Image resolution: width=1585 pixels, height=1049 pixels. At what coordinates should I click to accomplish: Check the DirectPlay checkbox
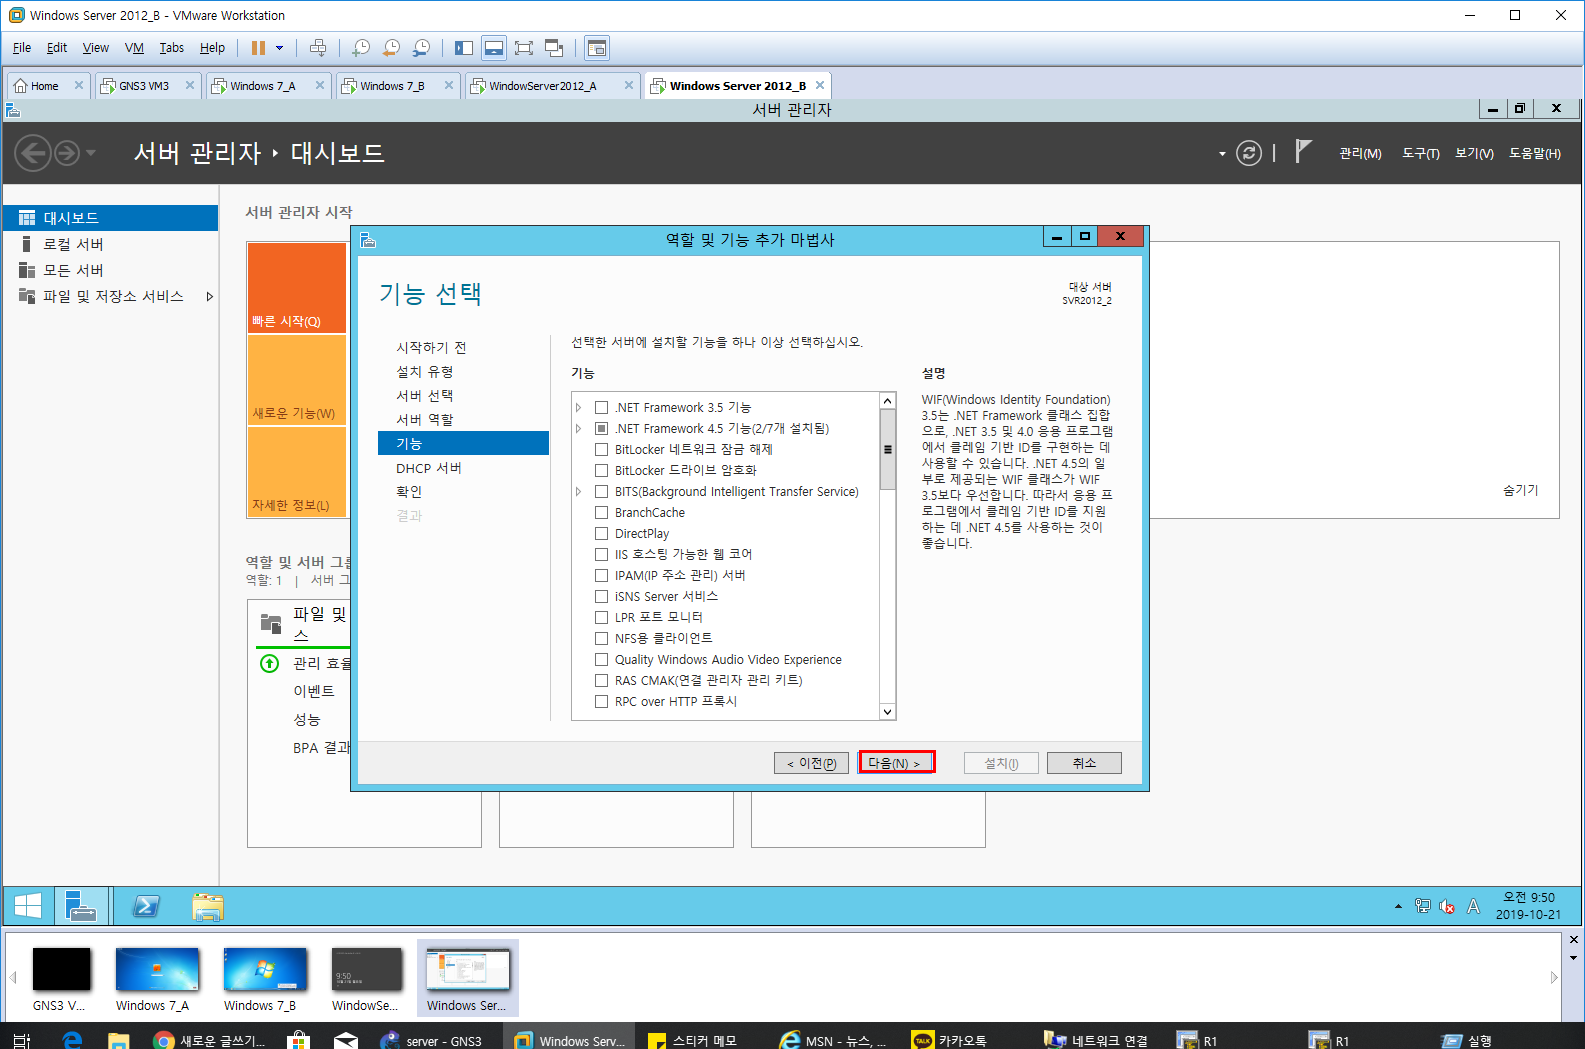[x=601, y=533]
